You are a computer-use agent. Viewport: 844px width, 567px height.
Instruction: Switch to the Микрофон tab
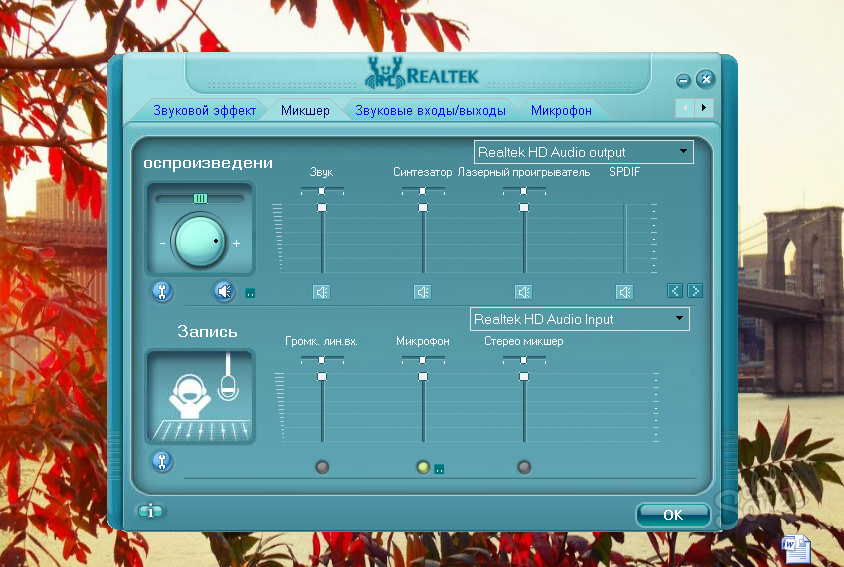pos(561,110)
